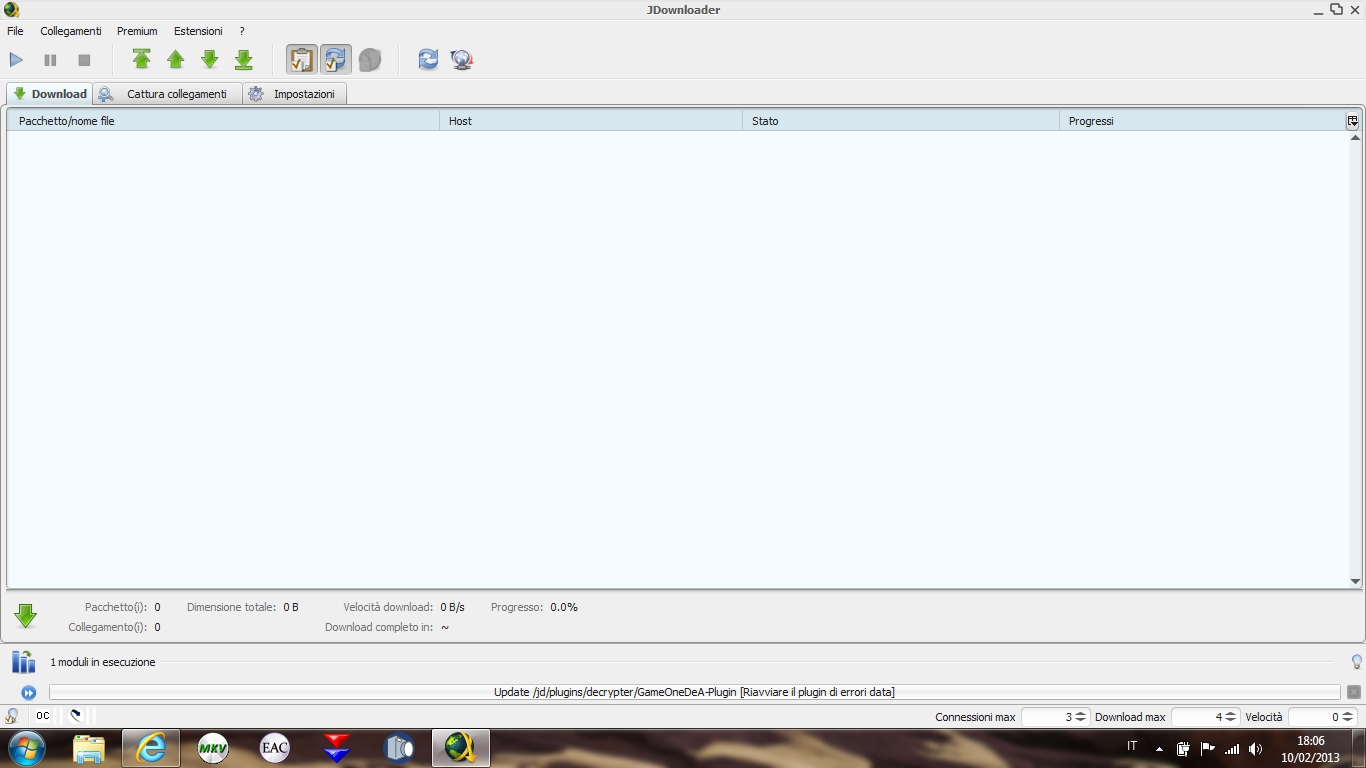Image resolution: width=1366 pixels, height=768 pixels.
Task: Click Action Center flag tray icon
Action: (x=1208, y=748)
